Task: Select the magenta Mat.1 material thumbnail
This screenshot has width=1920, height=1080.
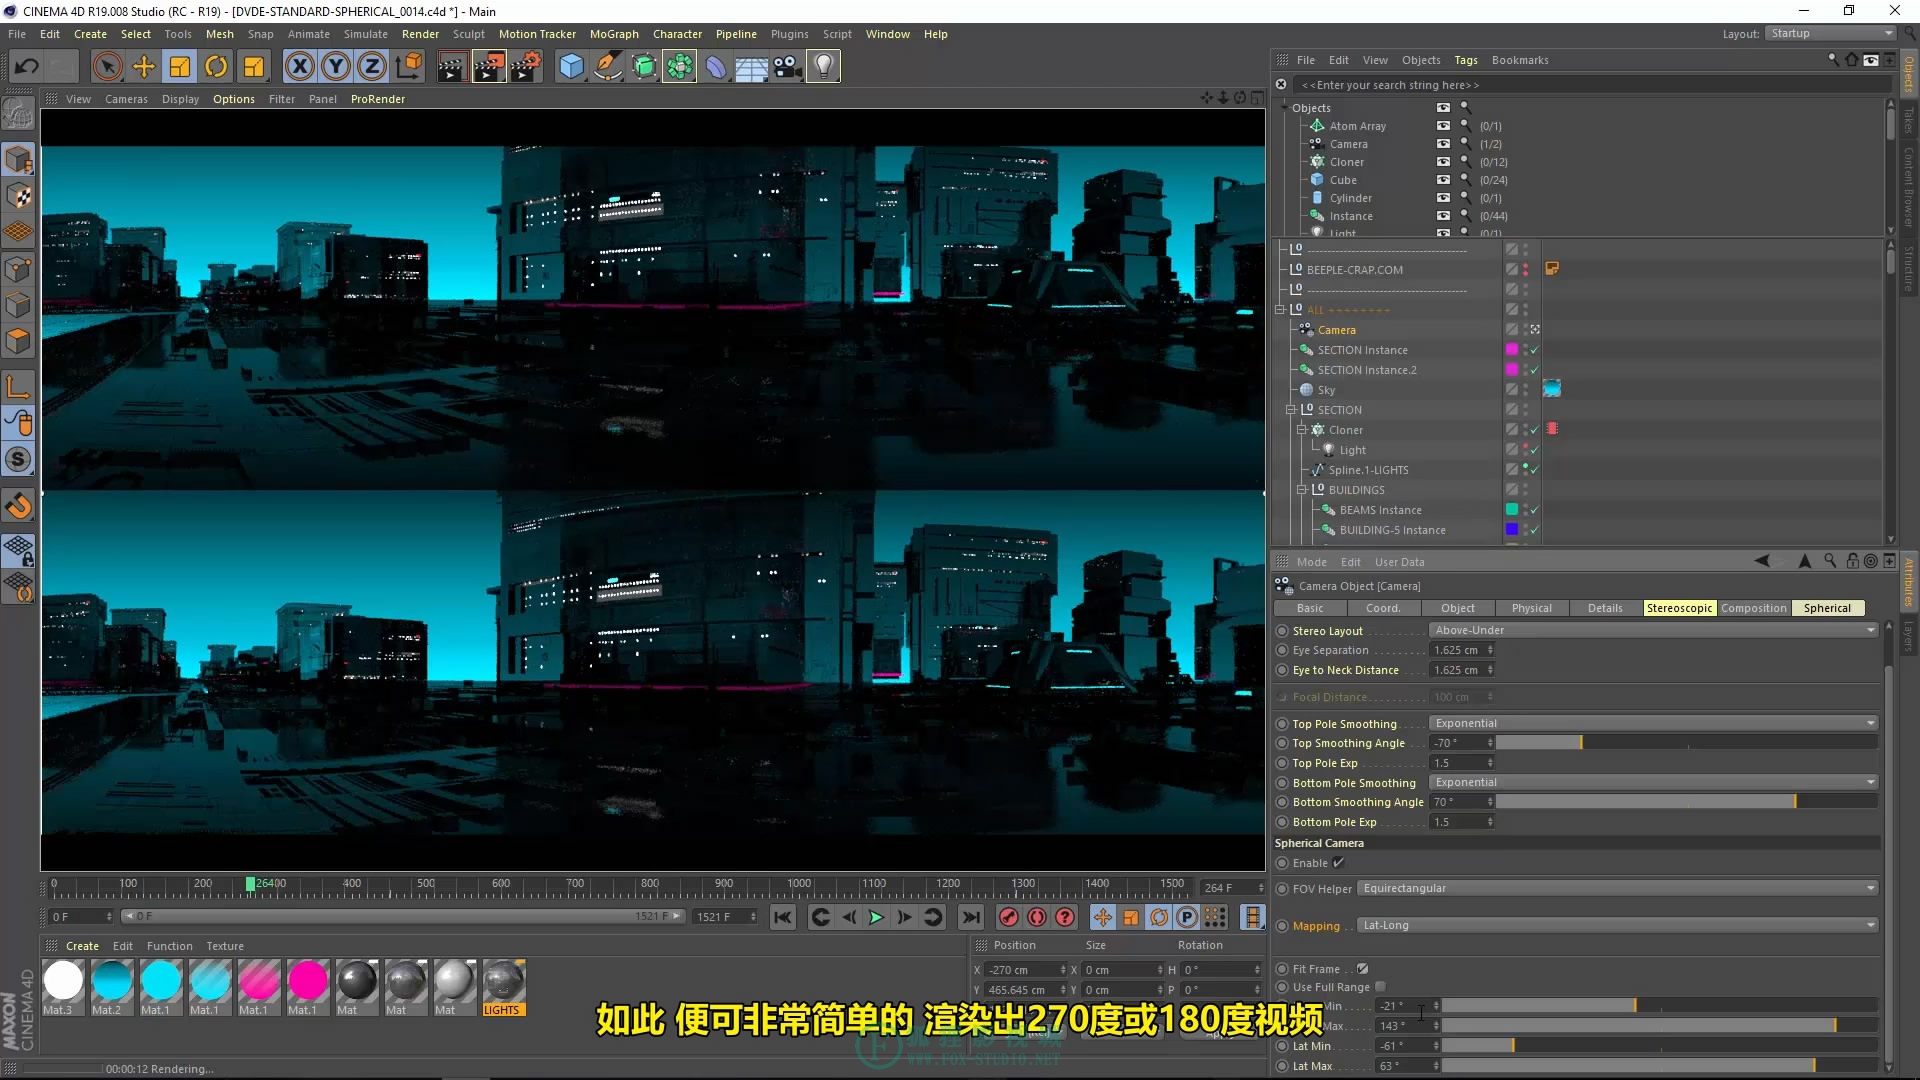Action: (x=308, y=980)
